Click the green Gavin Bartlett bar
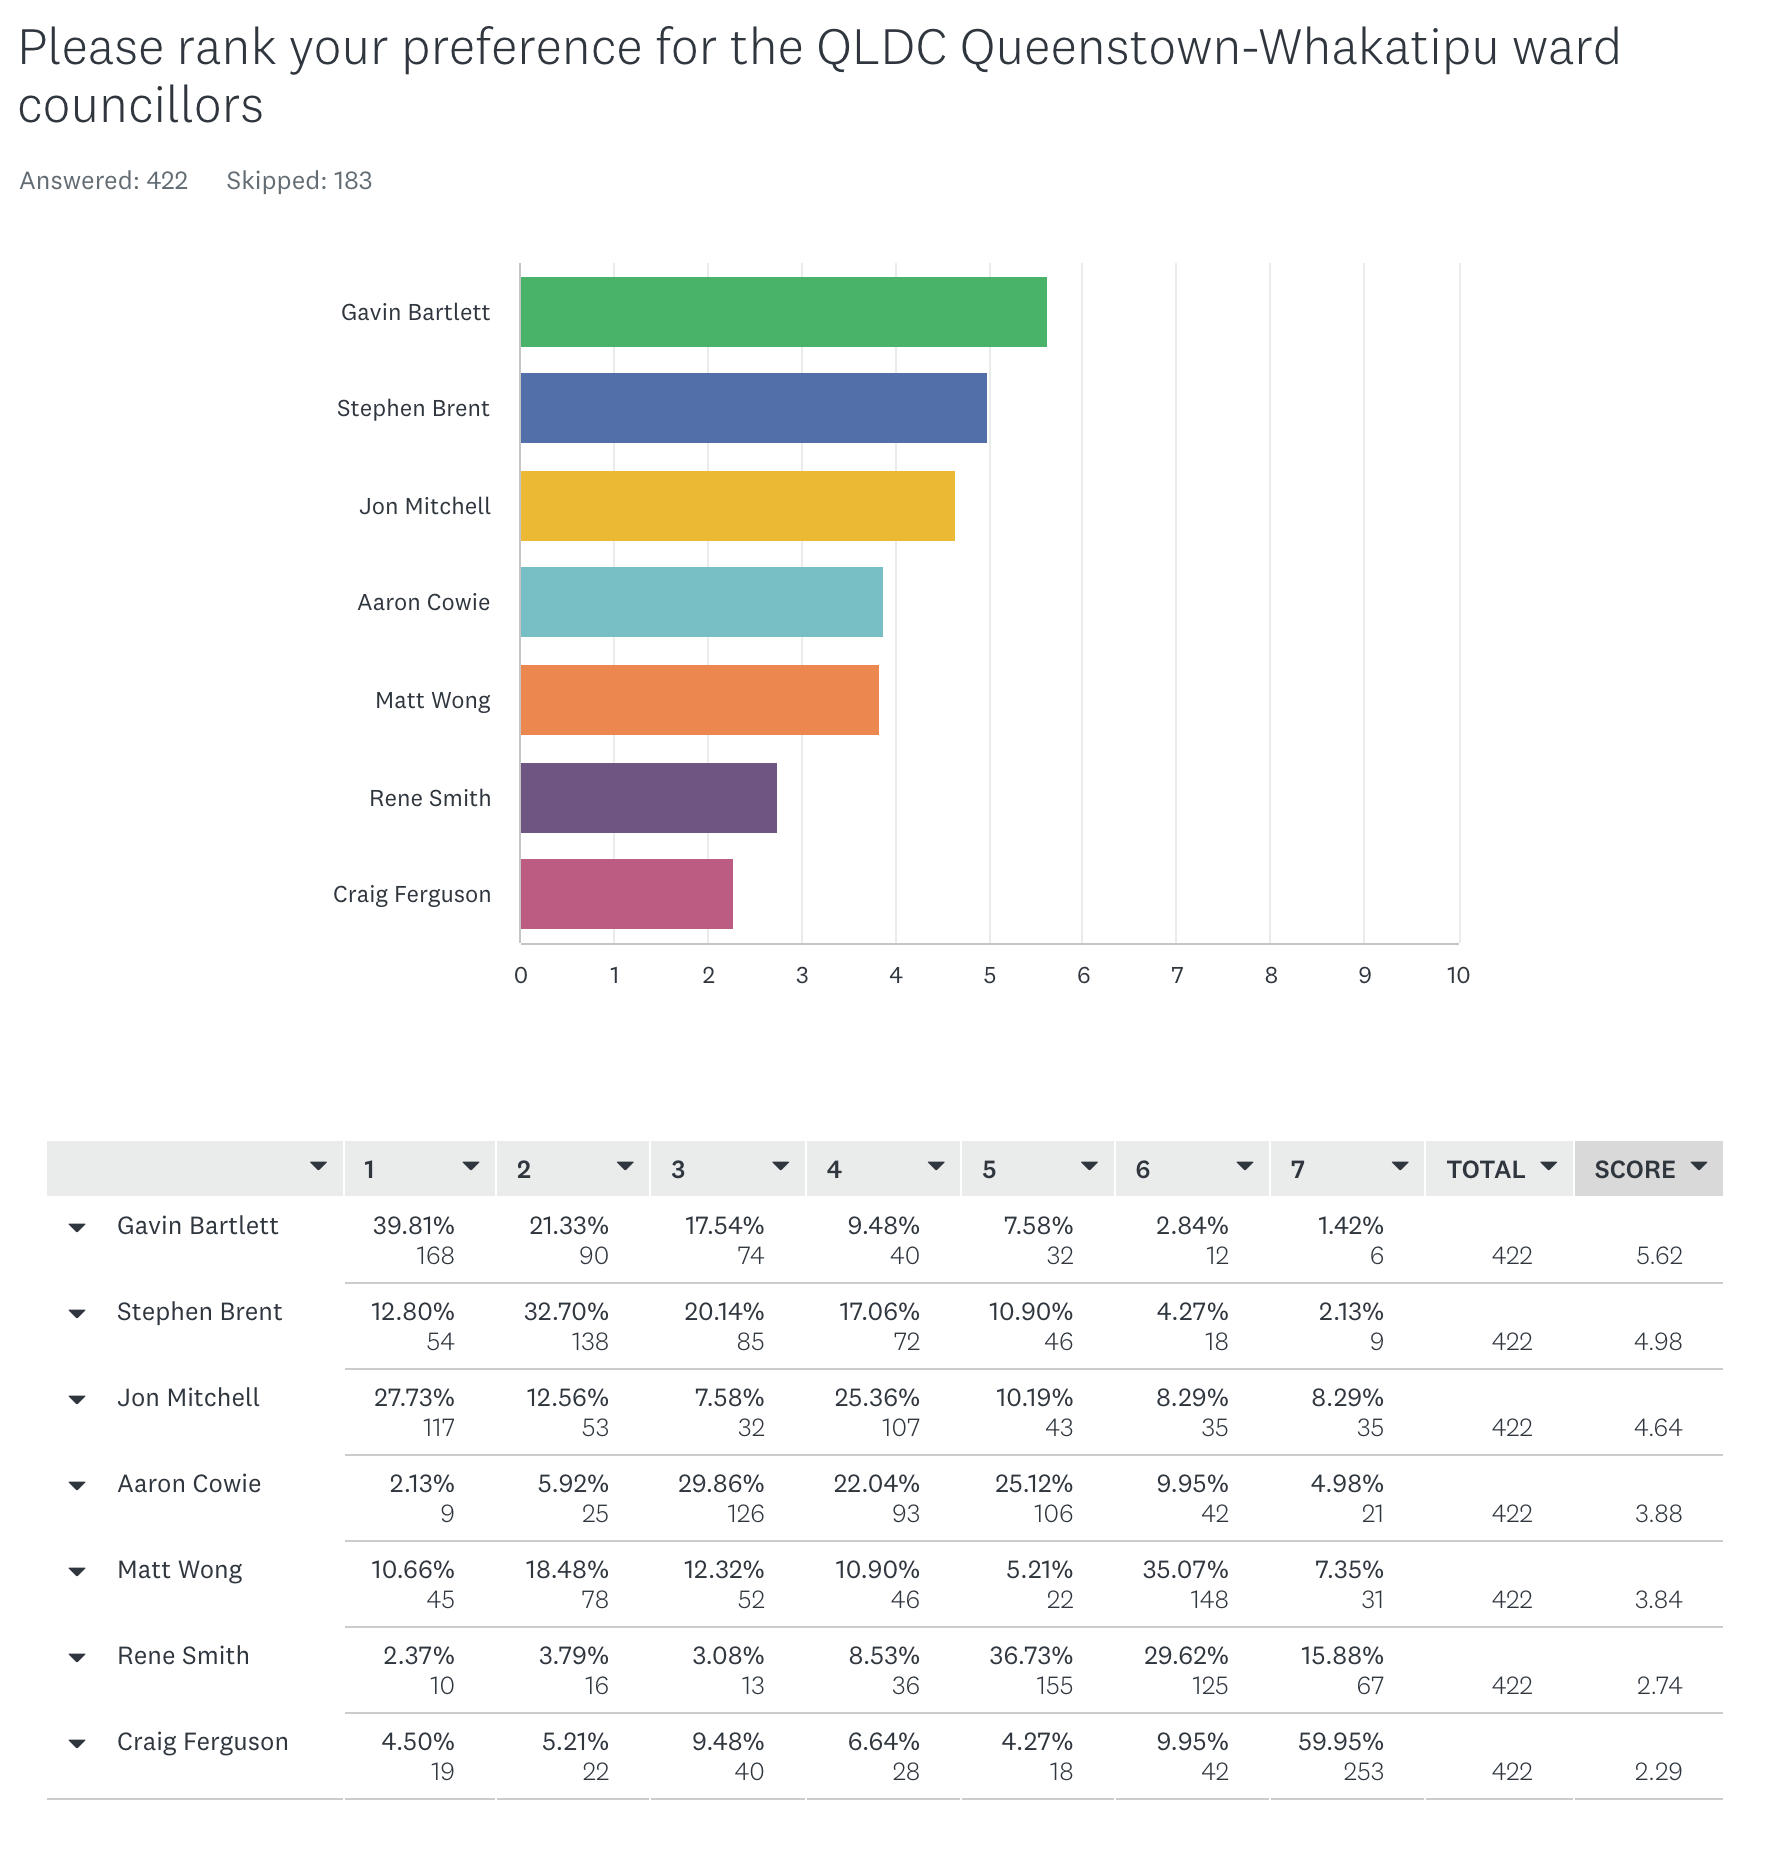The height and width of the screenshot is (1854, 1770). 783,312
